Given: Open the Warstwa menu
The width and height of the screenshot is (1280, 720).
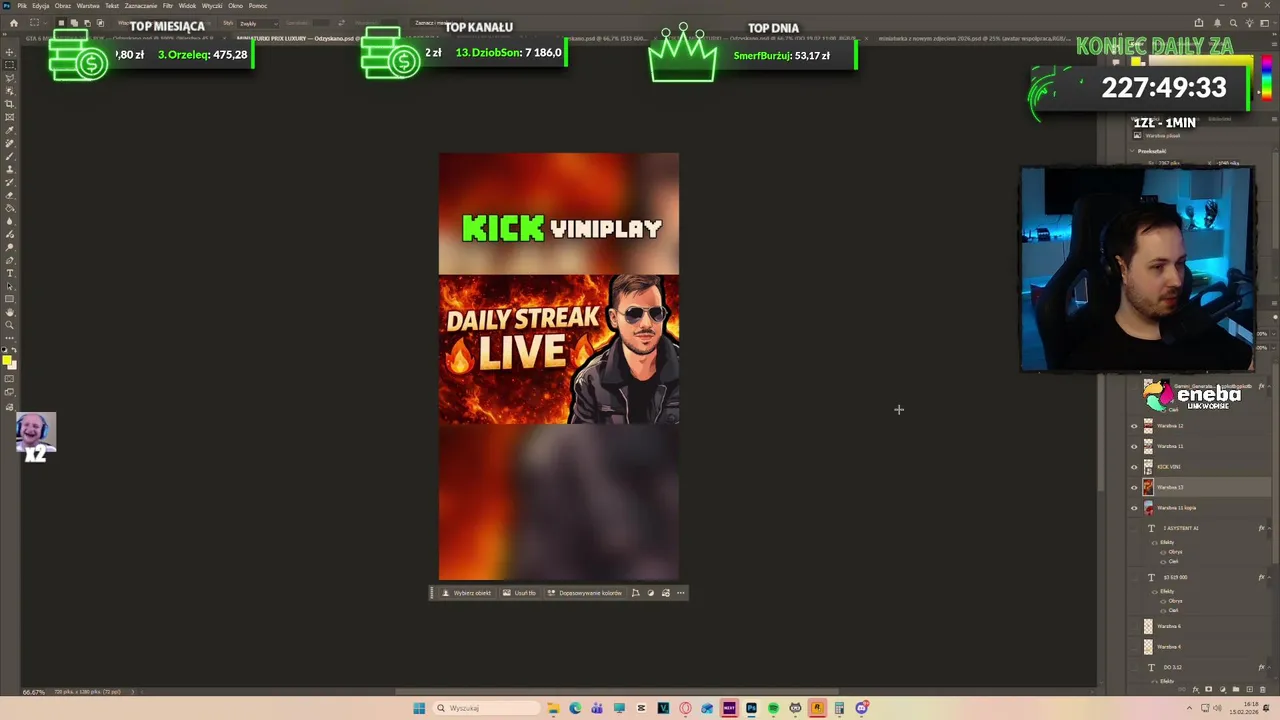Looking at the screenshot, I should [x=88, y=6].
